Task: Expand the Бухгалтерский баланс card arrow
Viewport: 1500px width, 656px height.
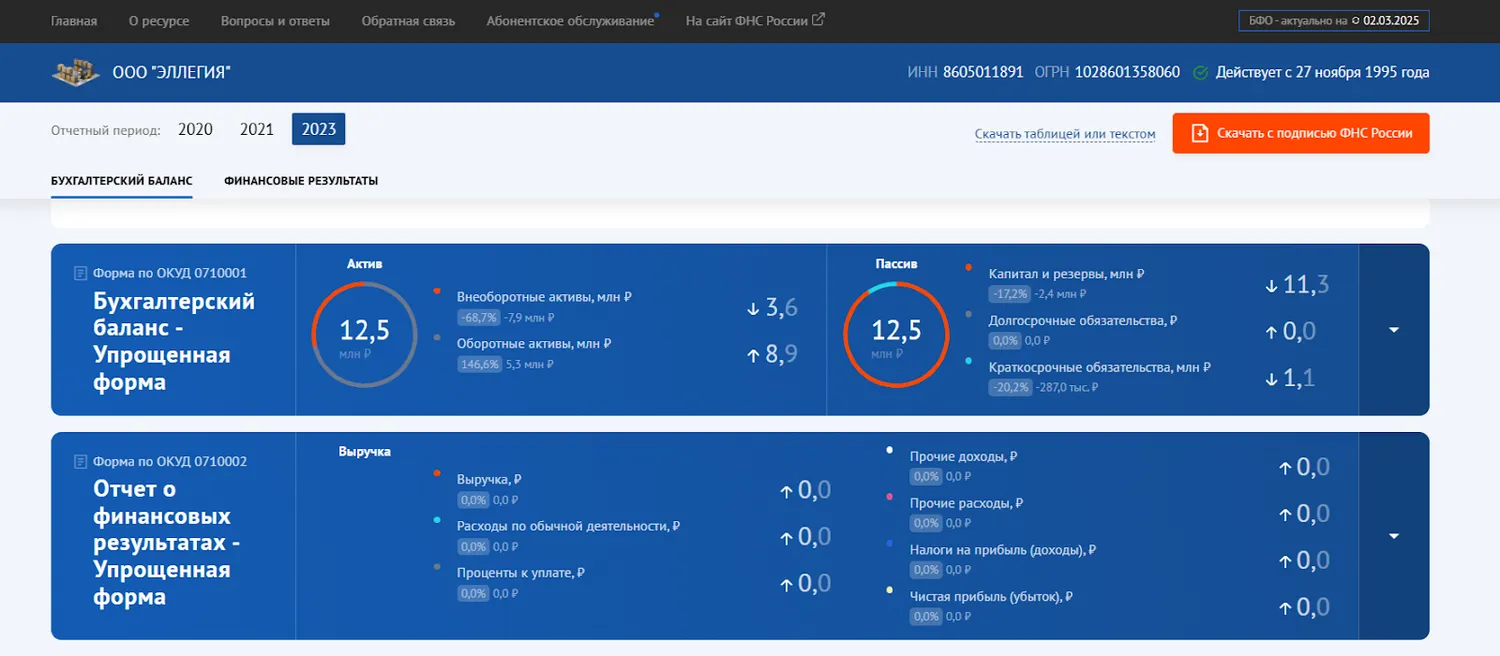Action: pos(1394,330)
